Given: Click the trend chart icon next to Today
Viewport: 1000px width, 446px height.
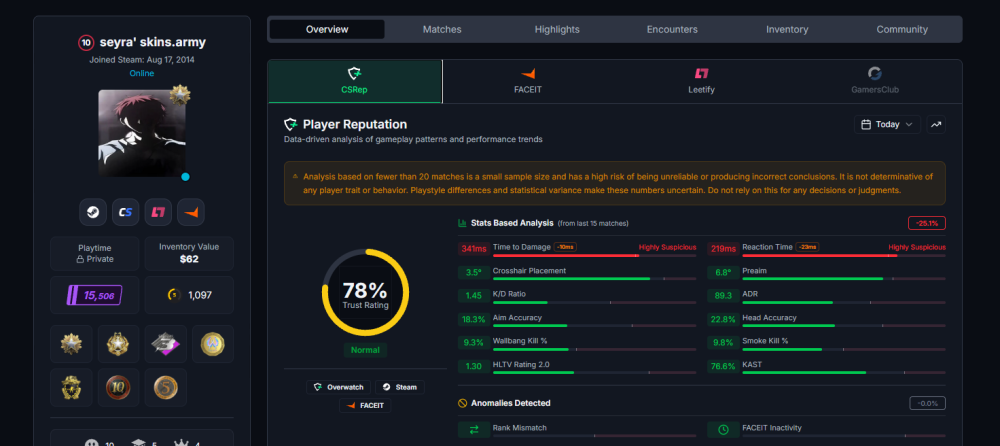Looking at the screenshot, I should point(936,124).
